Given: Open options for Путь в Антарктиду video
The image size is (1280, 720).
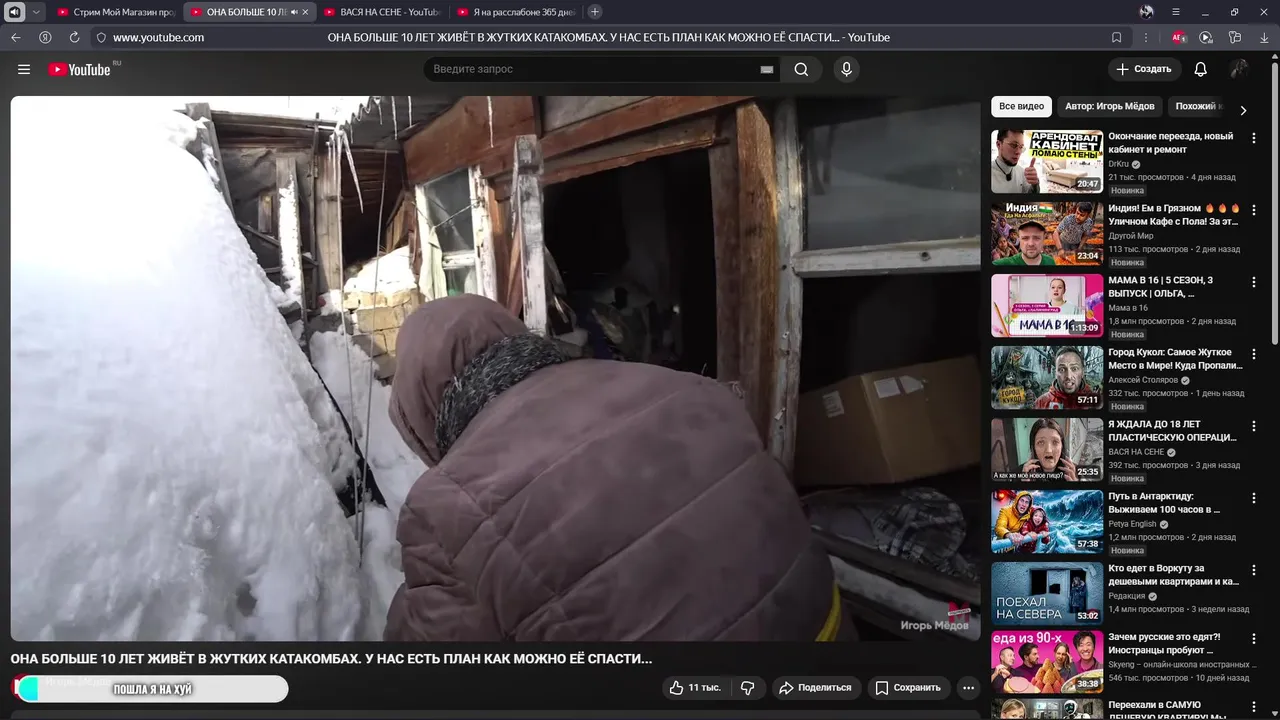Looking at the screenshot, I should pos(1254,498).
